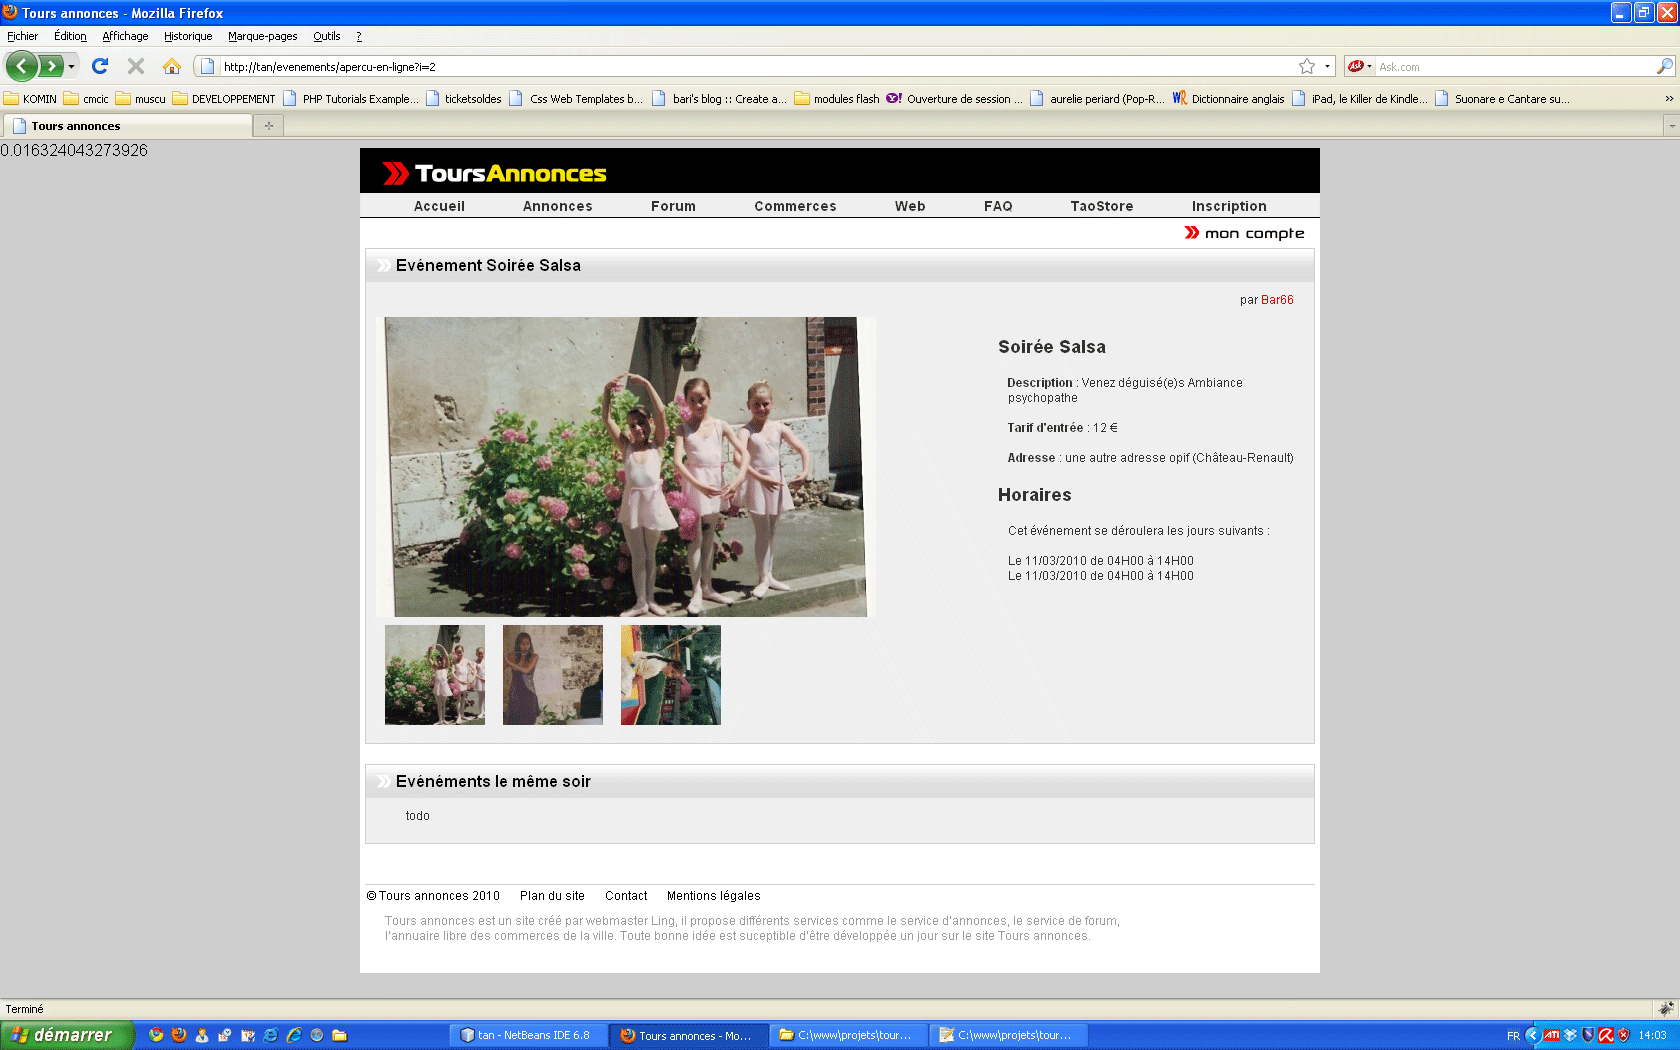Open the KOMIN bookmark folder
This screenshot has height=1050, width=1680.
[30, 99]
